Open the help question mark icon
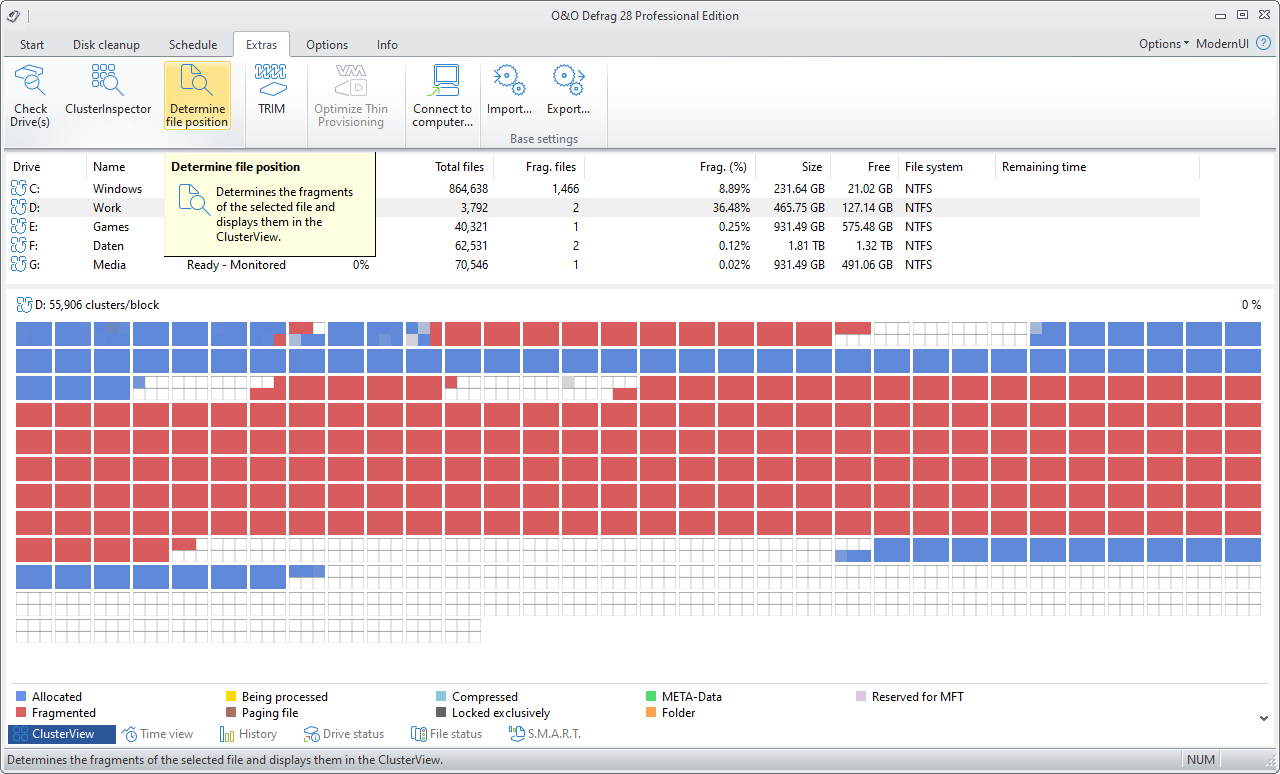Viewport: 1280px width, 774px height. pos(1263,44)
